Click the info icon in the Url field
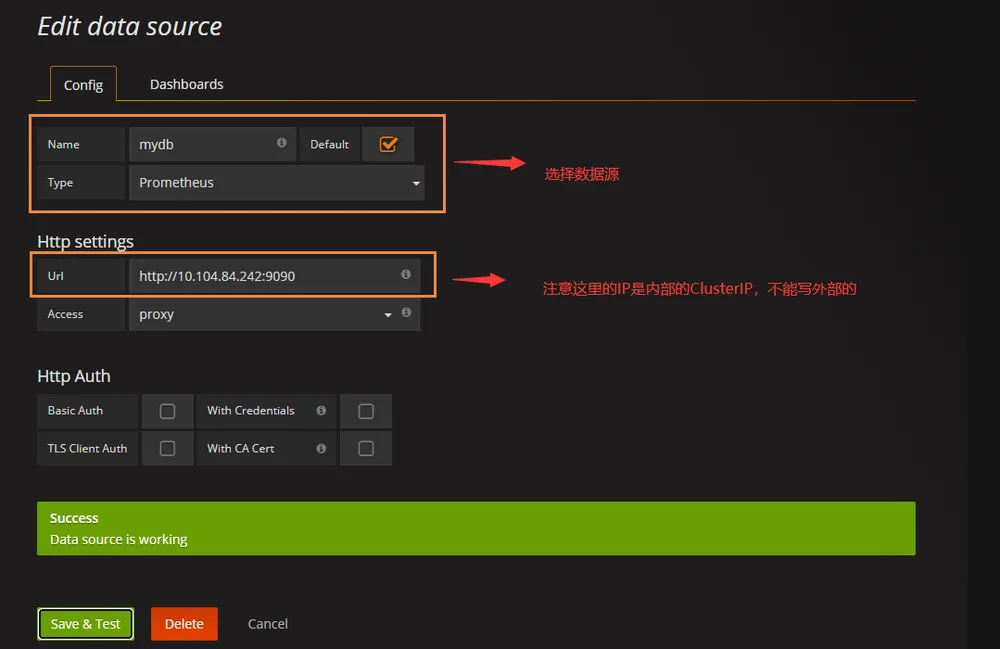The width and height of the screenshot is (1000, 649). click(x=406, y=274)
